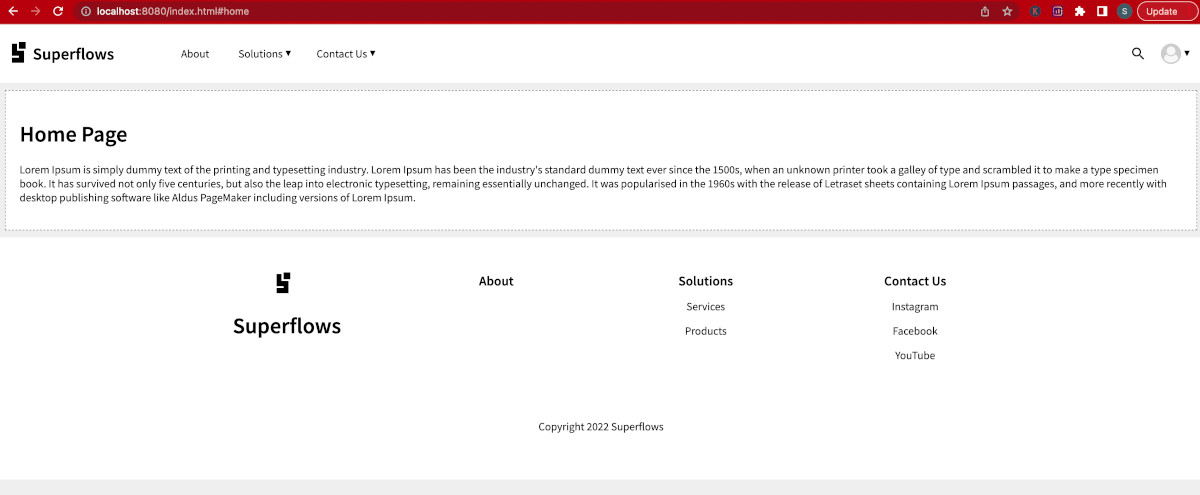Click the footer About heading
Screen dimensions: 1200x495
coord(496,281)
